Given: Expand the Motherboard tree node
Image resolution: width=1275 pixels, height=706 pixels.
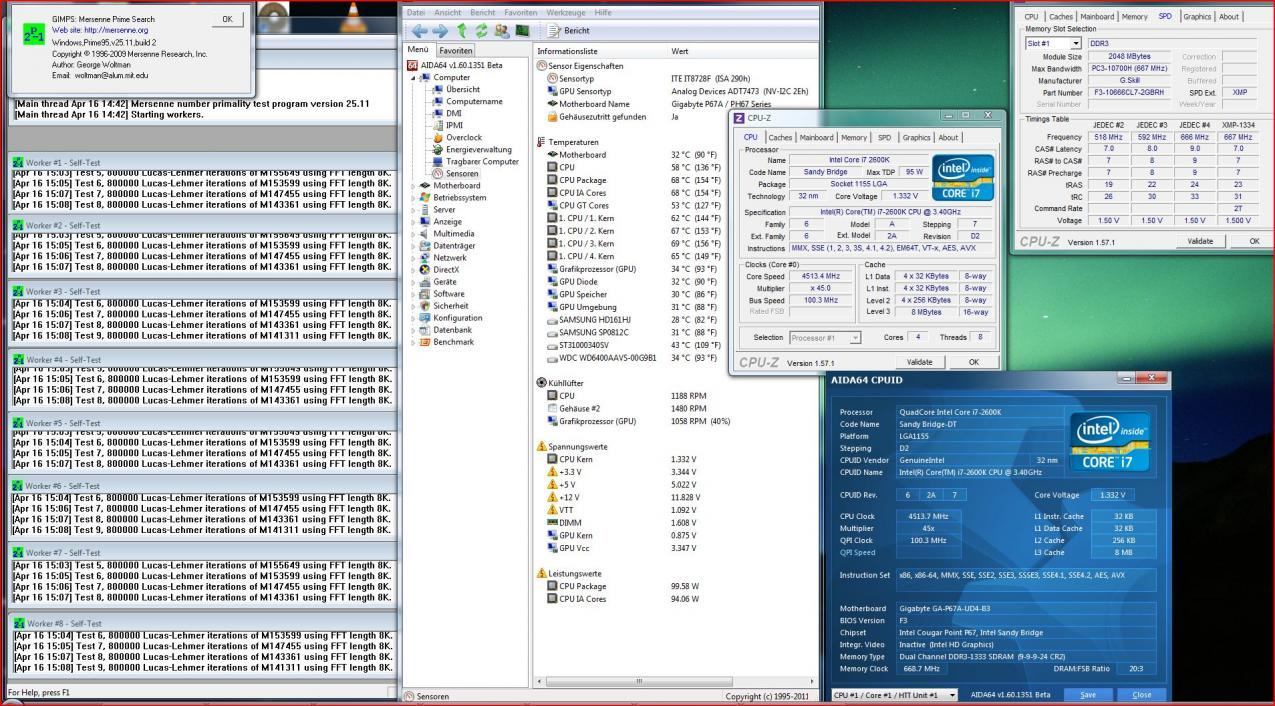Looking at the screenshot, I should coord(414,185).
